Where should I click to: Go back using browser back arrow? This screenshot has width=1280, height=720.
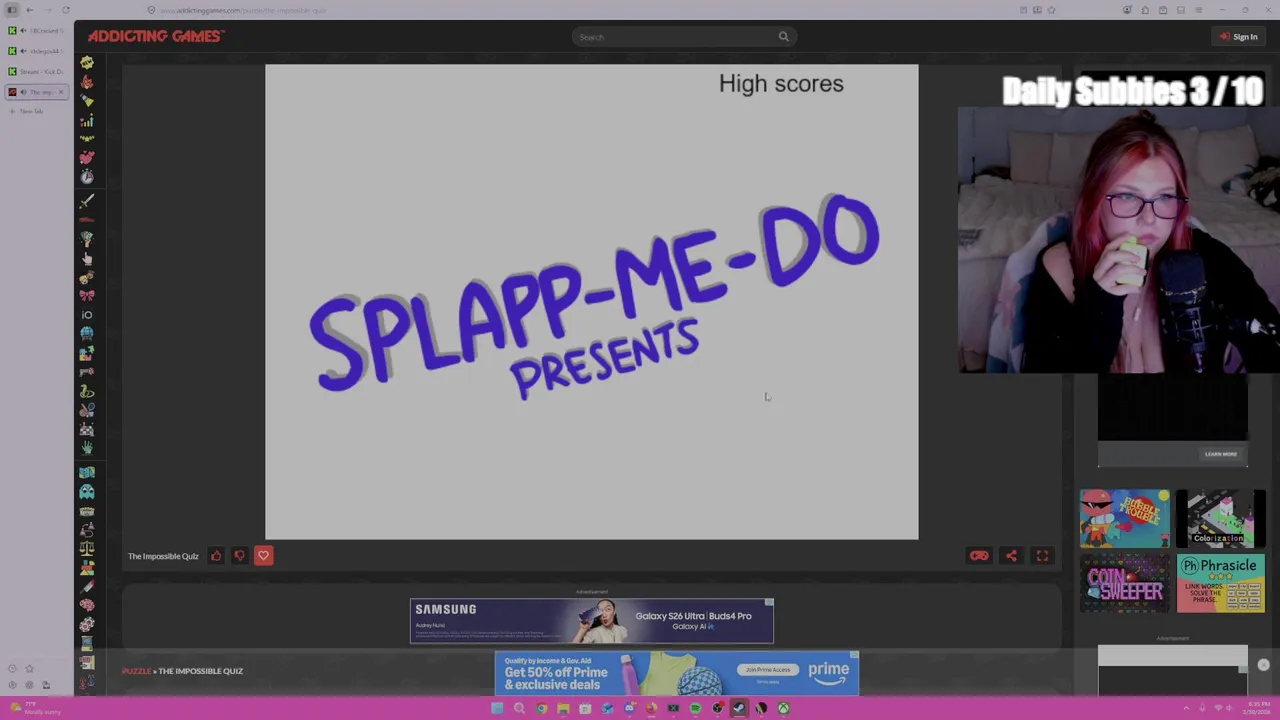coord(30,10)
